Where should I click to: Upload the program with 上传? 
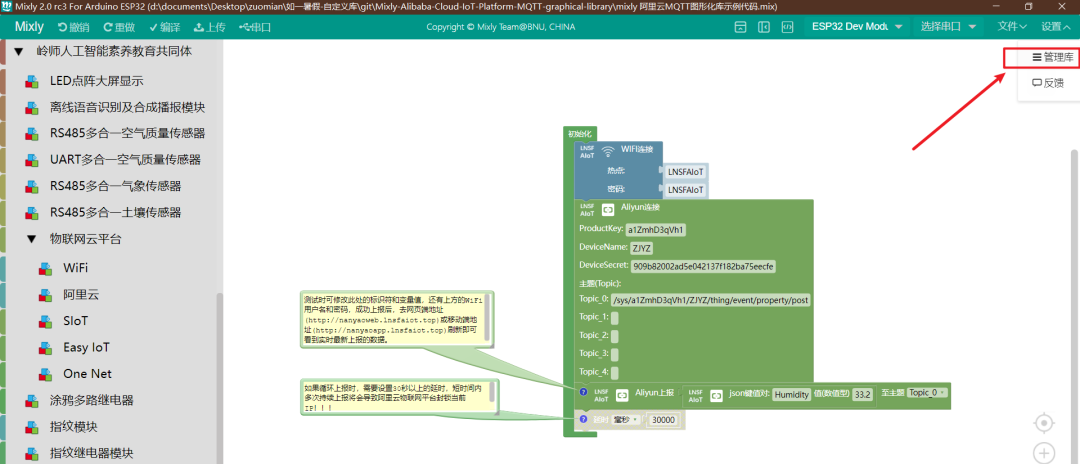[x=210, y=27]
